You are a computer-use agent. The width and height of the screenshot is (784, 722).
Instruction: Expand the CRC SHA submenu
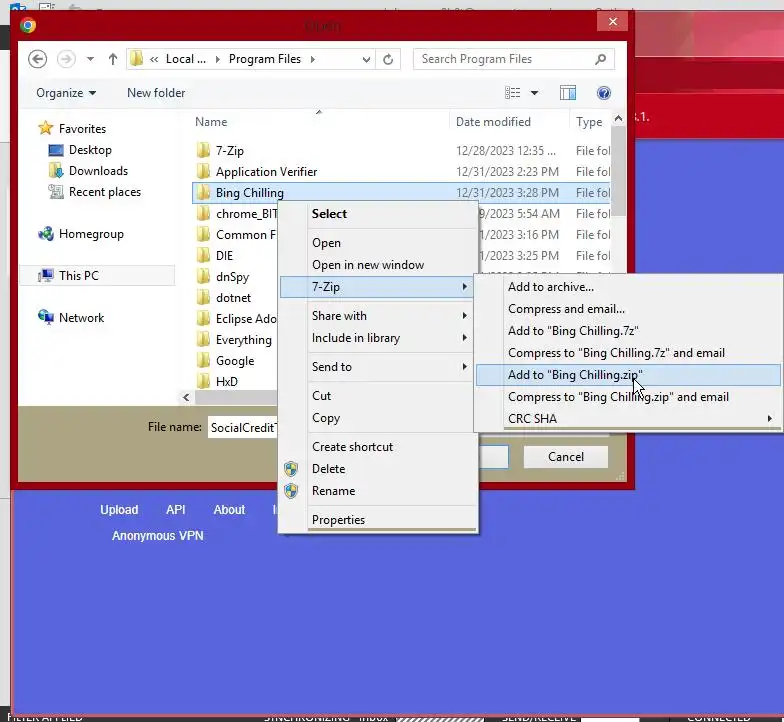tap(628, 419)
